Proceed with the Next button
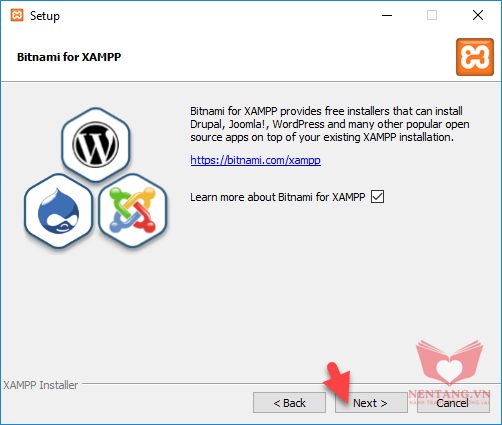 [371, 403]
